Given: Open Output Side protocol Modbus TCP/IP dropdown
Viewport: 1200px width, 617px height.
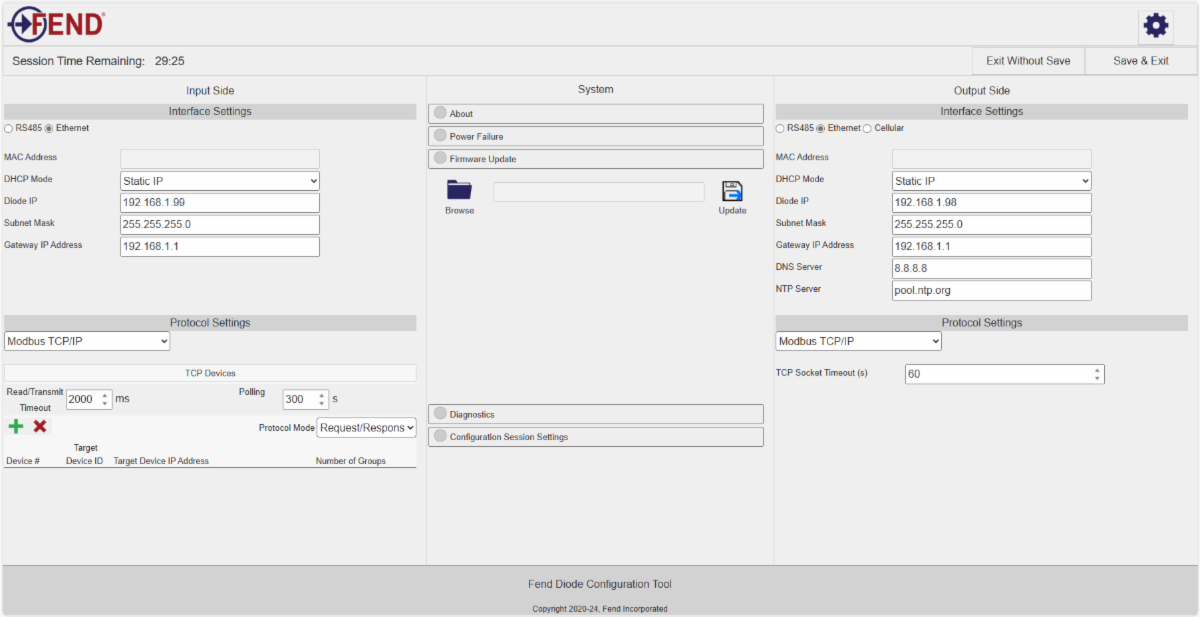Looking at the screenshot, I should point(858,341).
